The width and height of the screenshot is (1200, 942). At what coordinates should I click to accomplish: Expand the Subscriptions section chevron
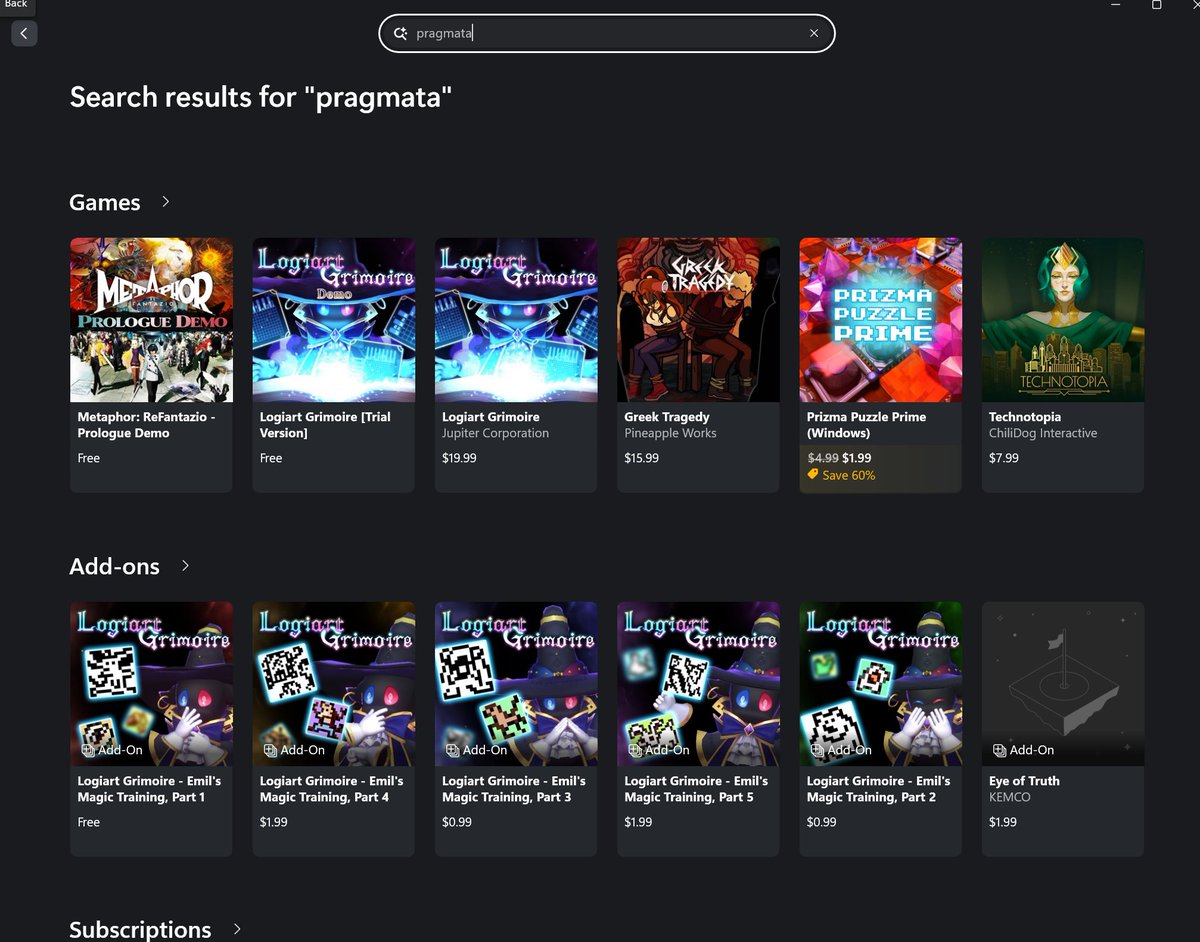point(237,929)
